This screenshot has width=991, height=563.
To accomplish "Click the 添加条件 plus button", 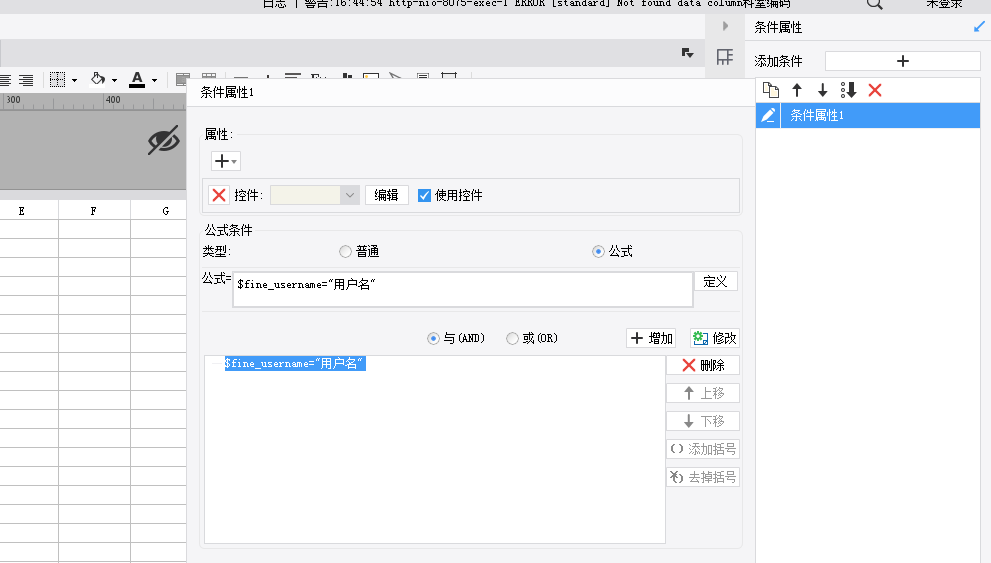I will tap(903, 61).
